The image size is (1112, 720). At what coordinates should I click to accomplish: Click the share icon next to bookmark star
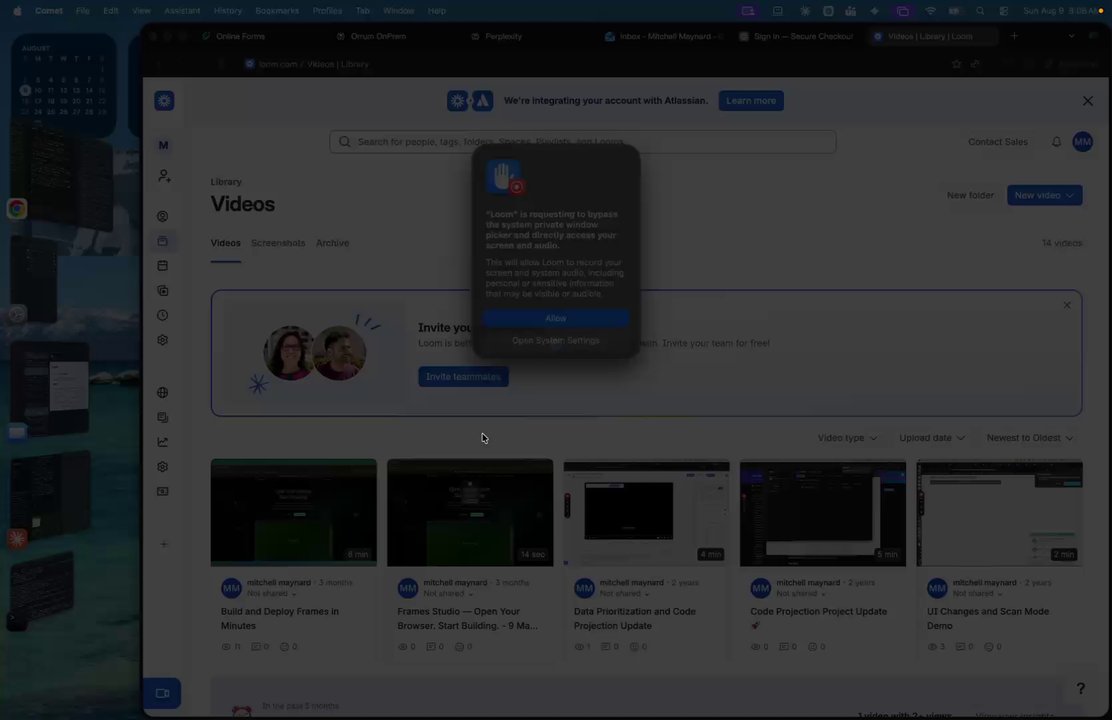tap(975, 64)
